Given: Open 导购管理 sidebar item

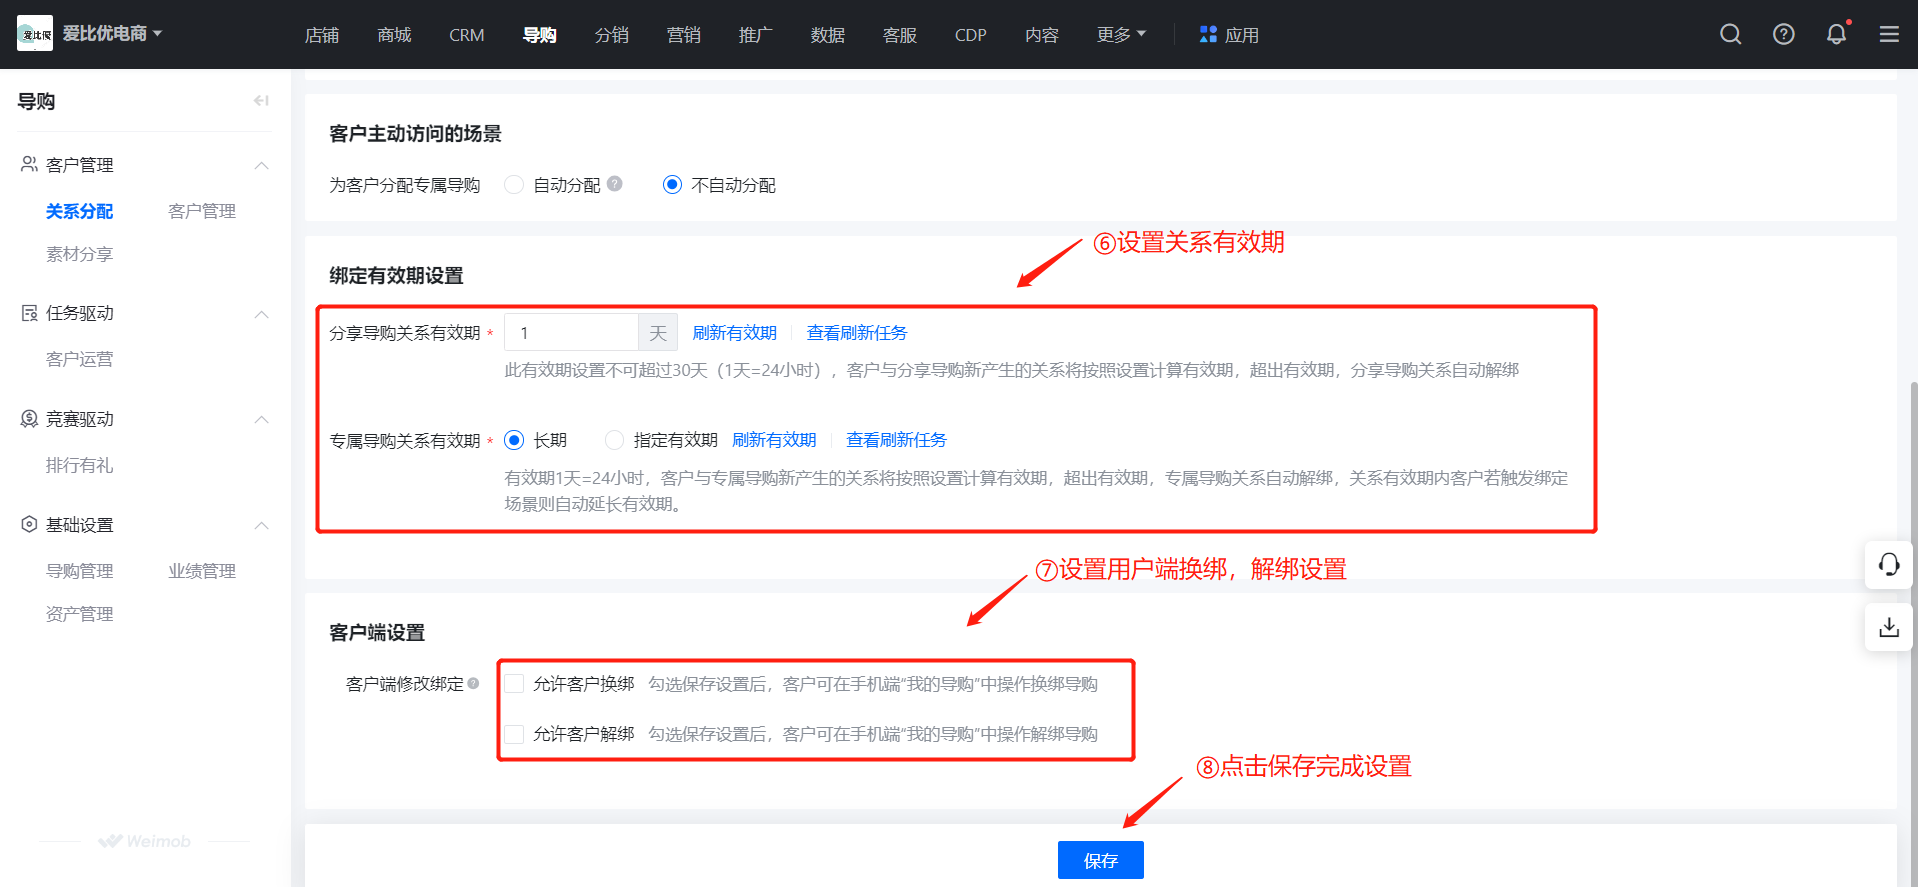Looking at the screenshot, I should [x=80, y=571].
